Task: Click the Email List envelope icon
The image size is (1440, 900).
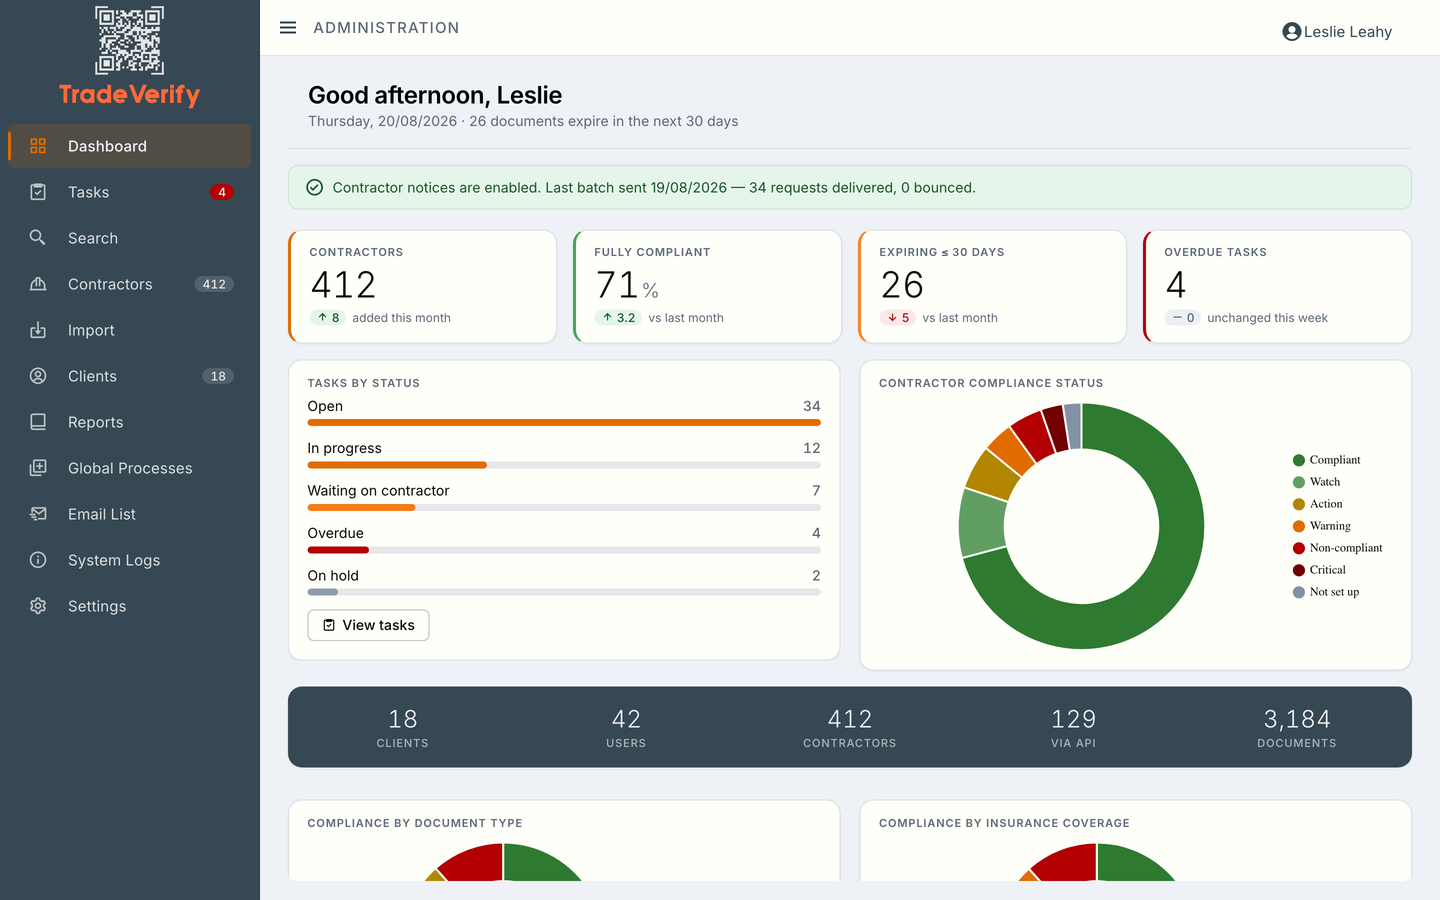Action: (x=38, y=514)
